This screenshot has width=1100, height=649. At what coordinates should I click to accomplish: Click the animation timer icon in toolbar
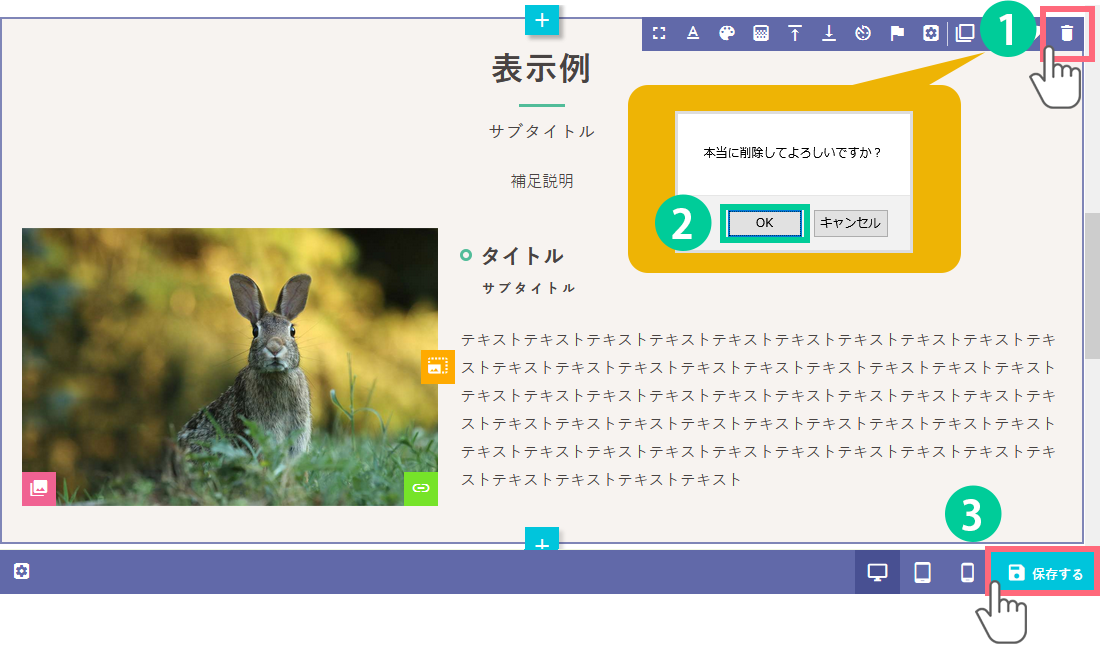pyautogui.click(x=863, y=33)
